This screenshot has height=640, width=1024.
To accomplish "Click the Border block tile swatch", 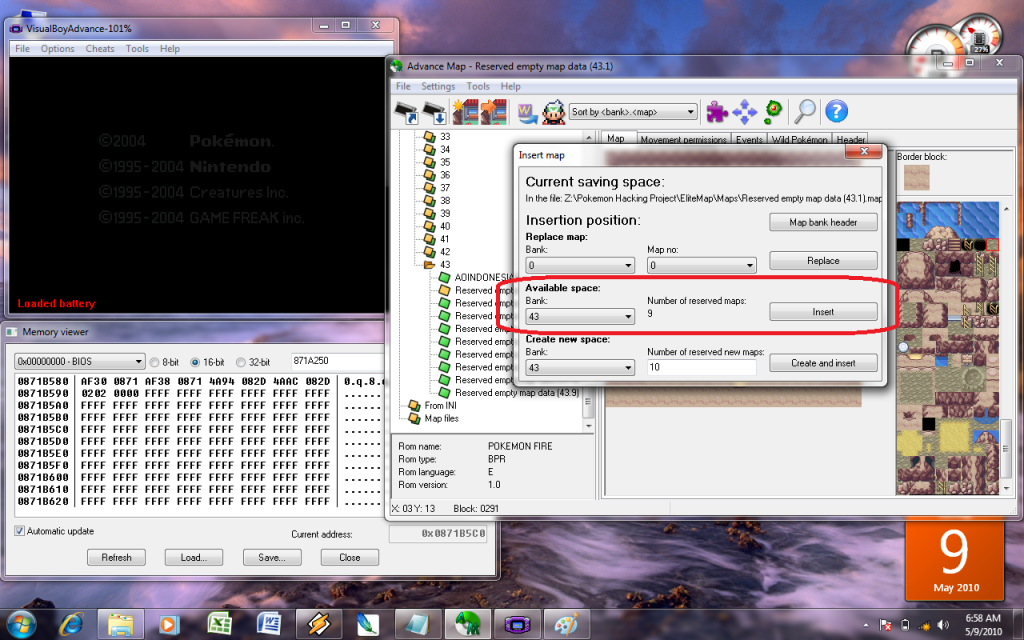I will click(916, 177).
